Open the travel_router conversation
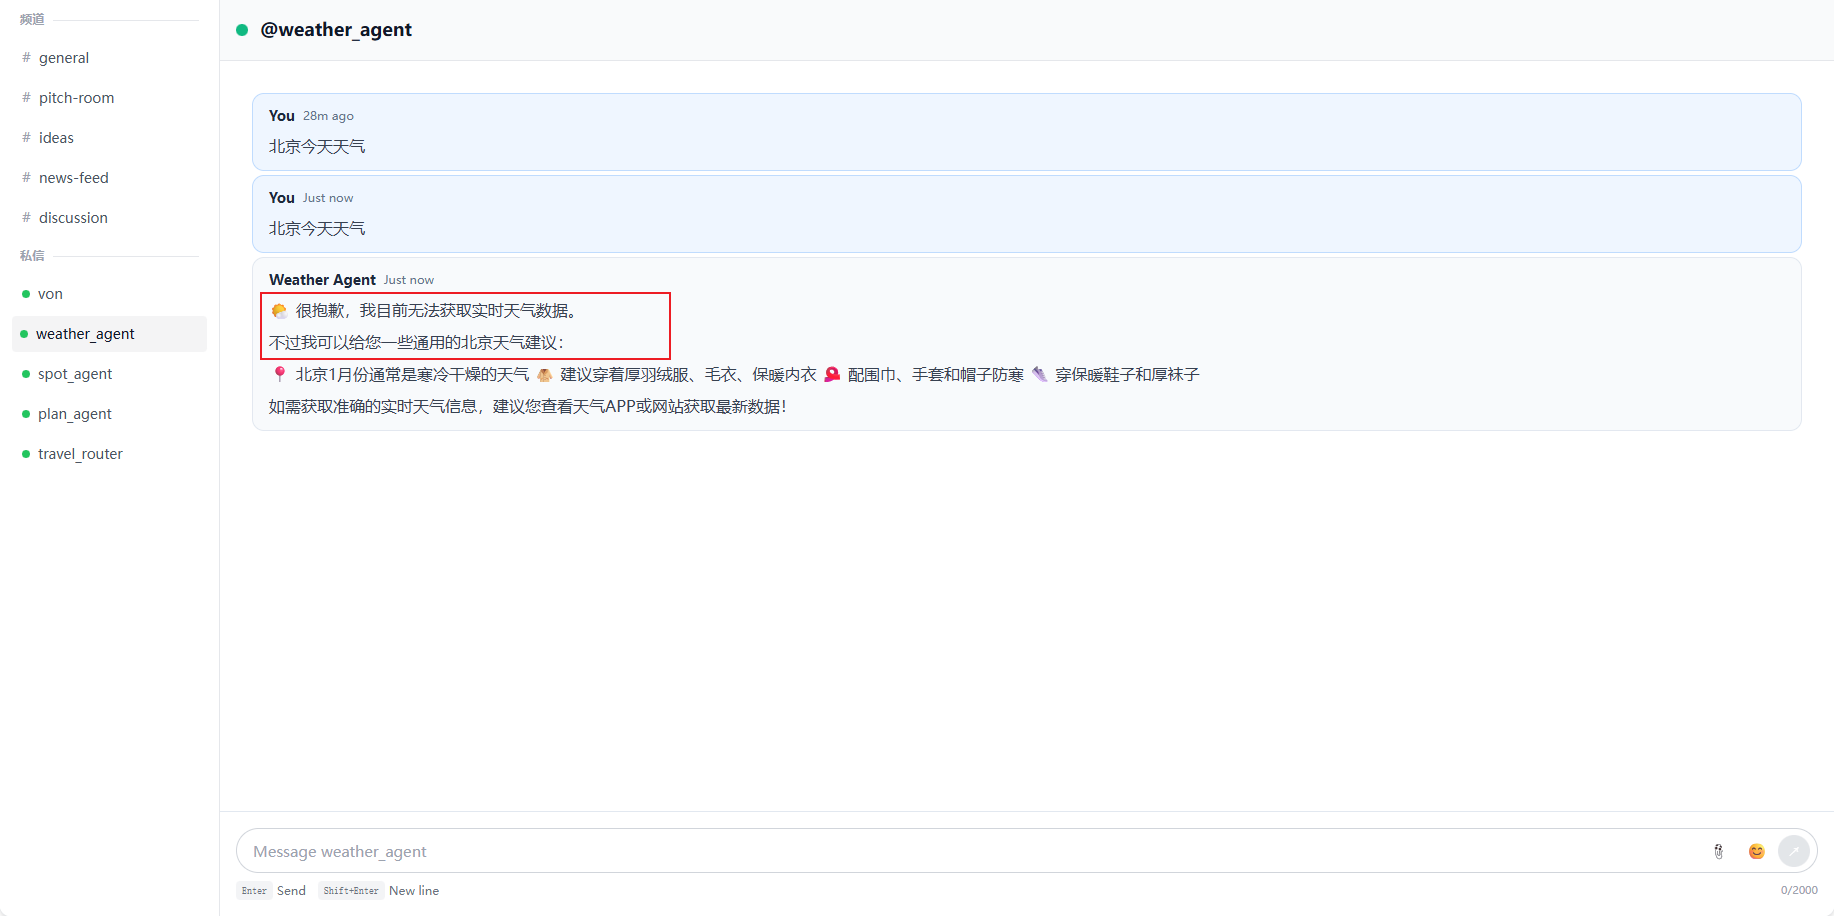 coord(80,453)
